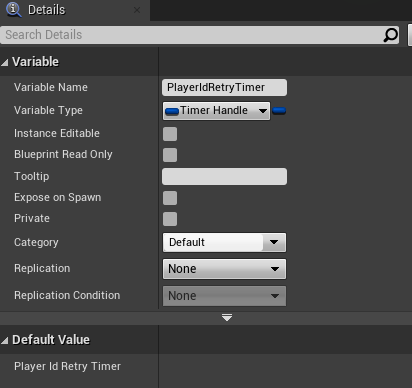412x388 pixels.
Task: Click the Variable Type label
Action: coord(48,110)
